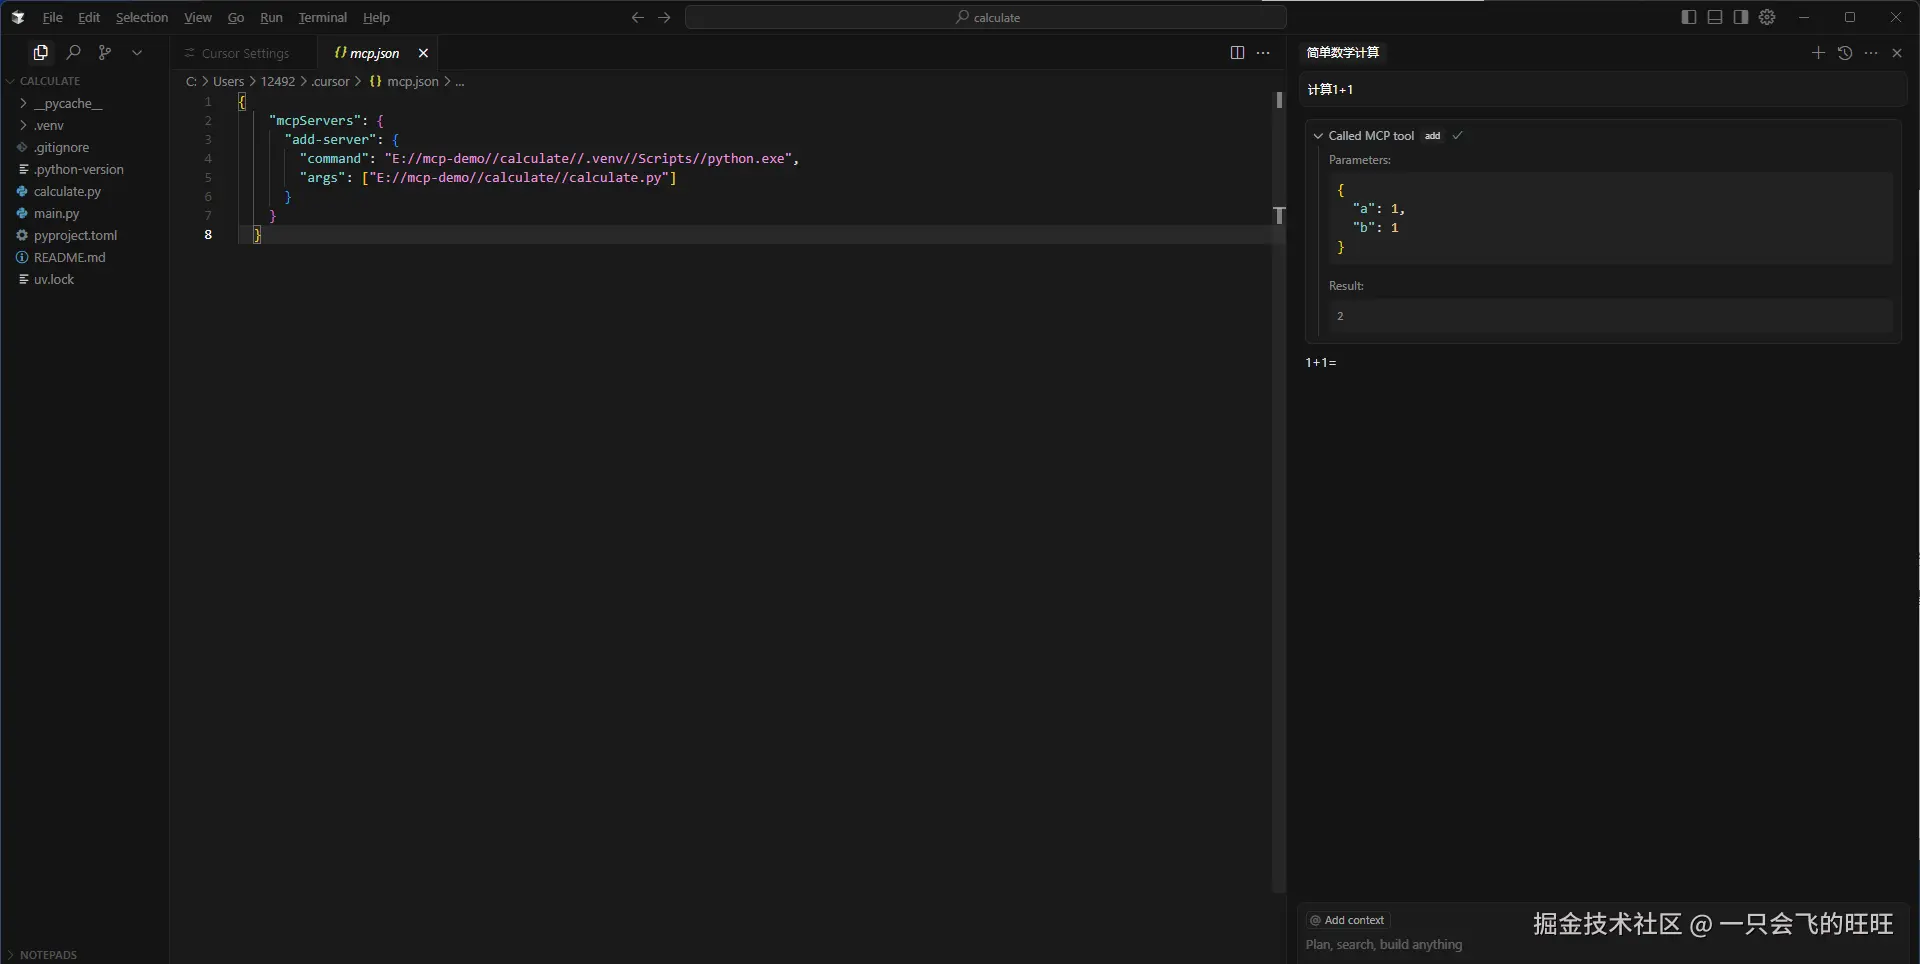Click the "args" key in editor
Image resolution: width=1920 pixels, height=964 pixels.
323,178
